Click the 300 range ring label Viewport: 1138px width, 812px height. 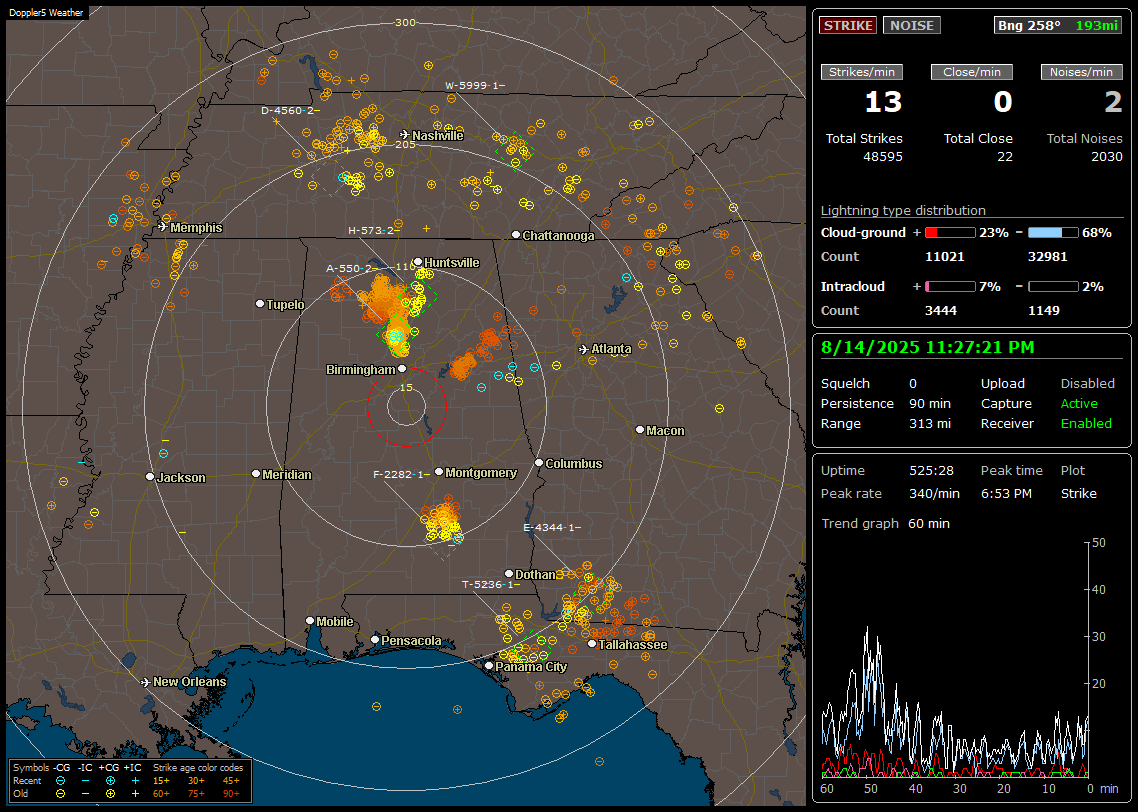click(406, 22)
